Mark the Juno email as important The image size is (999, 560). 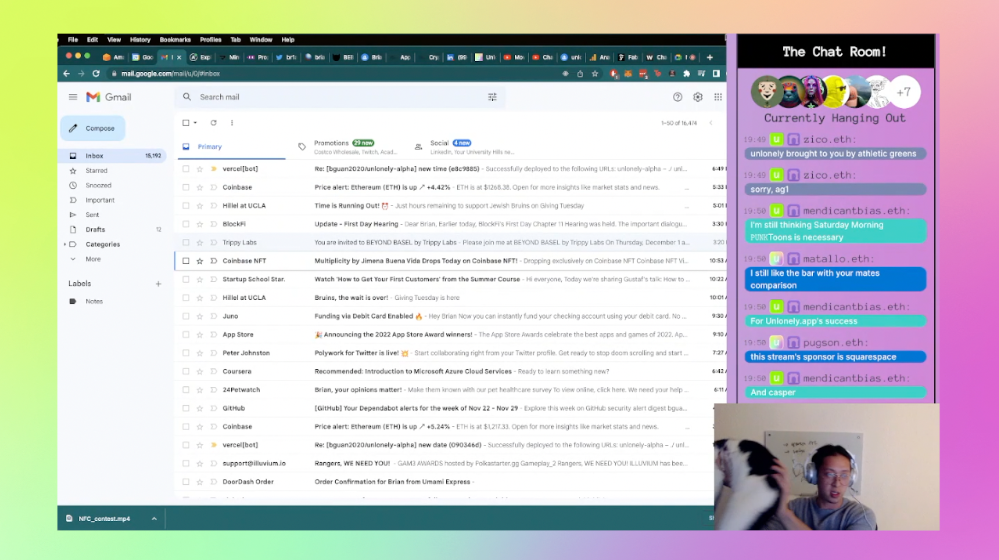(x=213, y=316)
